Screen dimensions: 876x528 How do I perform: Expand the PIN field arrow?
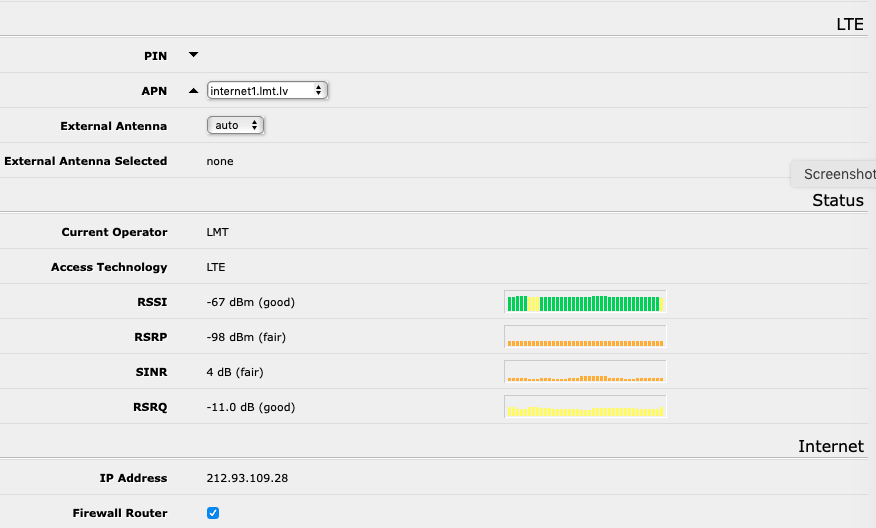[x=193, y=55]
